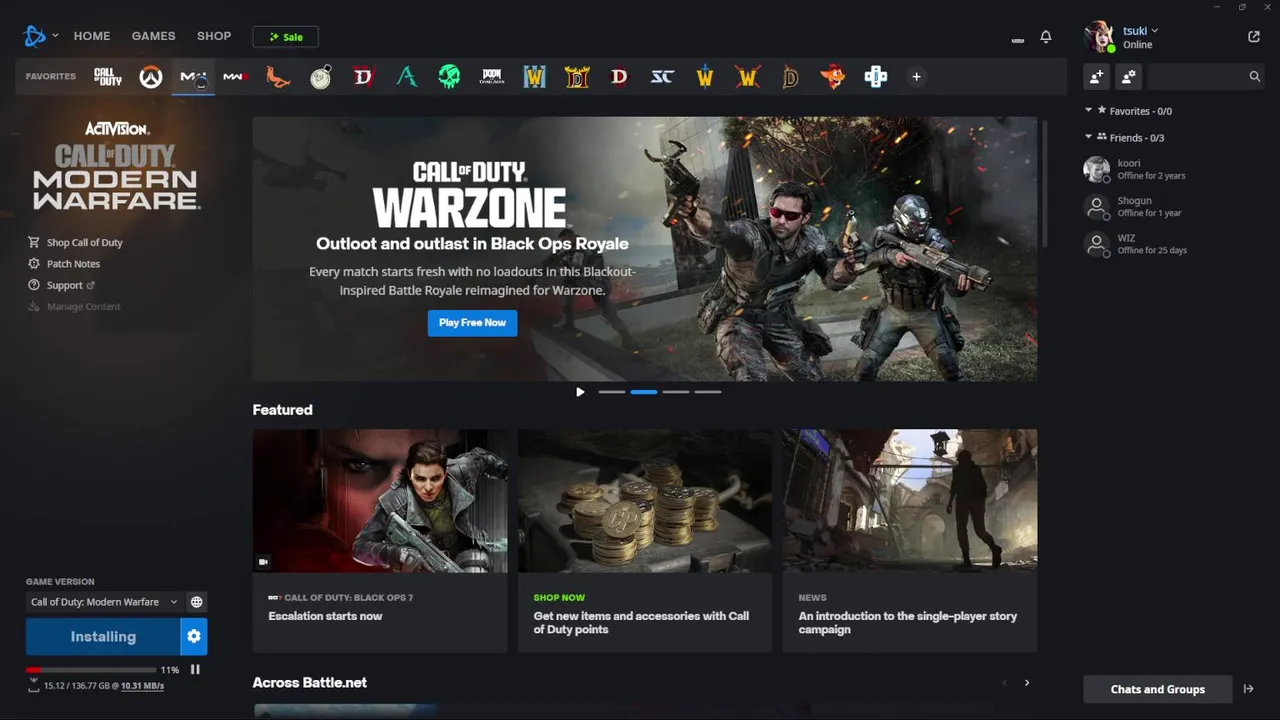Select the Warcraft Rumble bomb icon
This screenshot has height=720, width=1280.
pos(321,77)
